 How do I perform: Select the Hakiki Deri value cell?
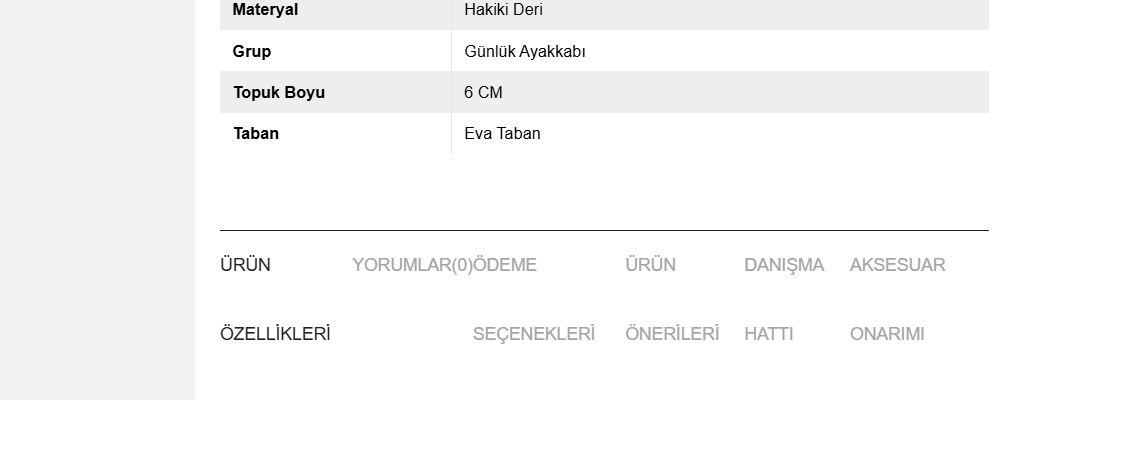pos(720,10)
